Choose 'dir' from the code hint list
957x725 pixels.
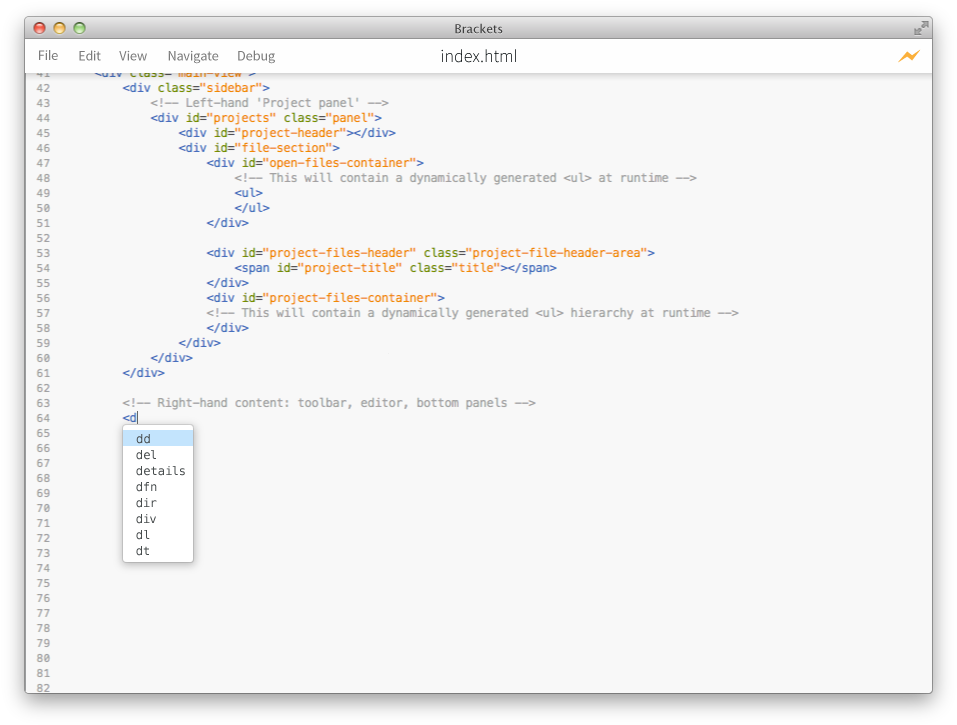coord(158,502)
